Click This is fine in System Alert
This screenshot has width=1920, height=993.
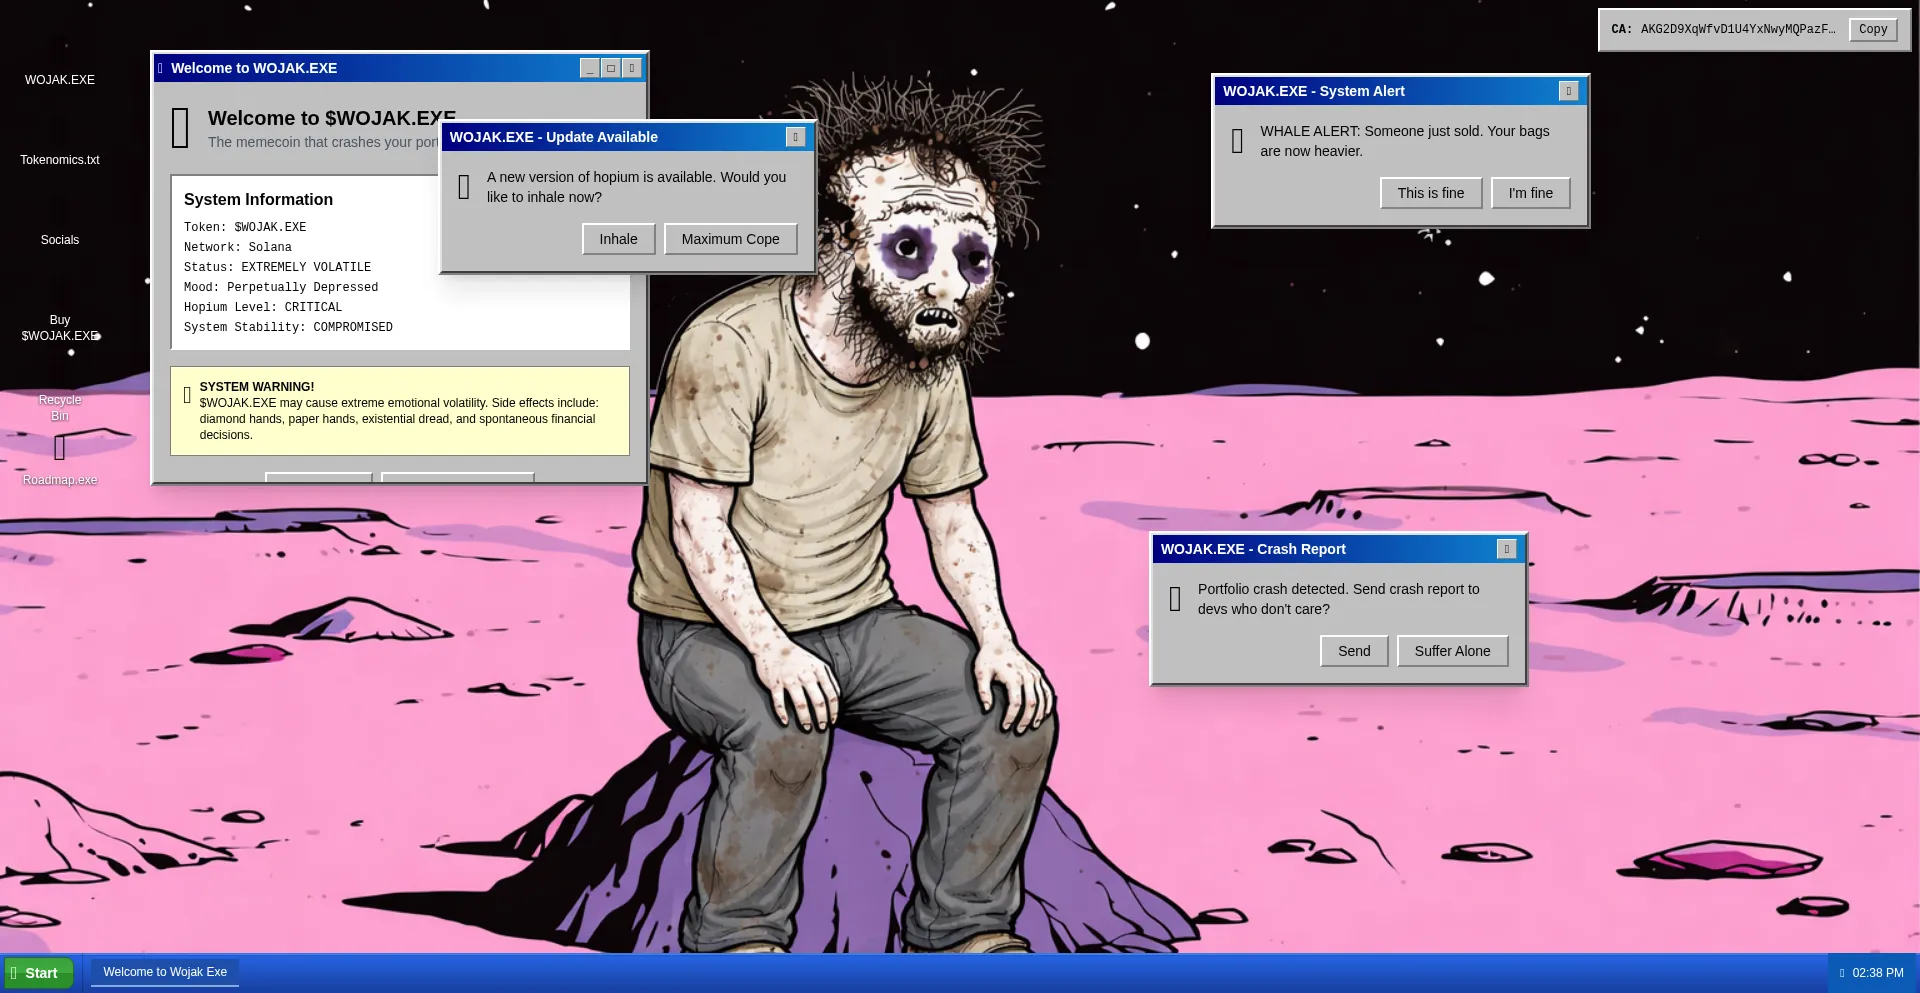(x=1430, y=193)
